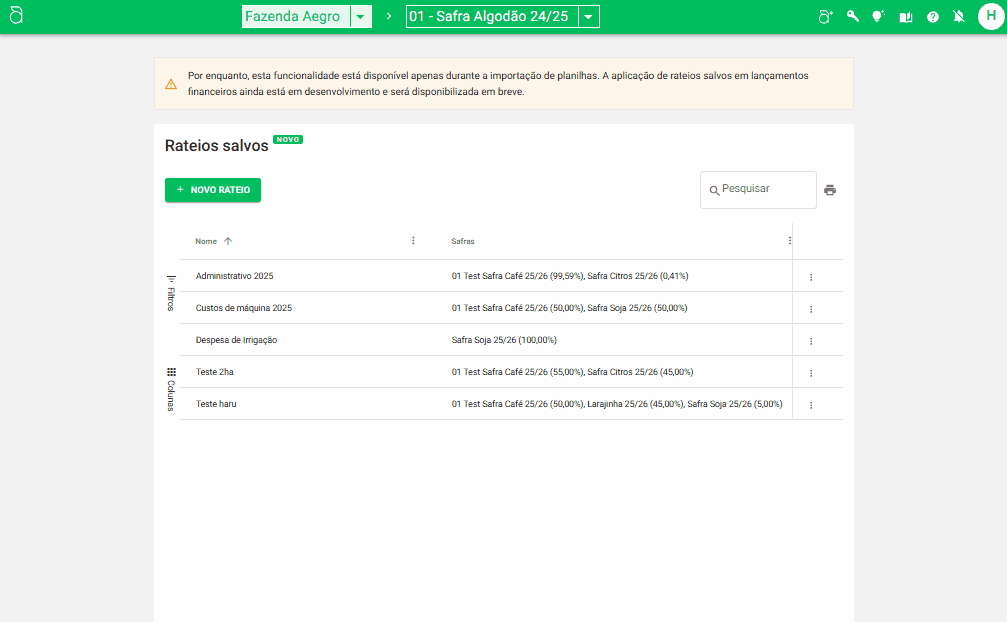Expand the Safra Algodão 24/25 dropdown
The height and width of the screenshot is (622, 1007).
[x=589, y=17]
